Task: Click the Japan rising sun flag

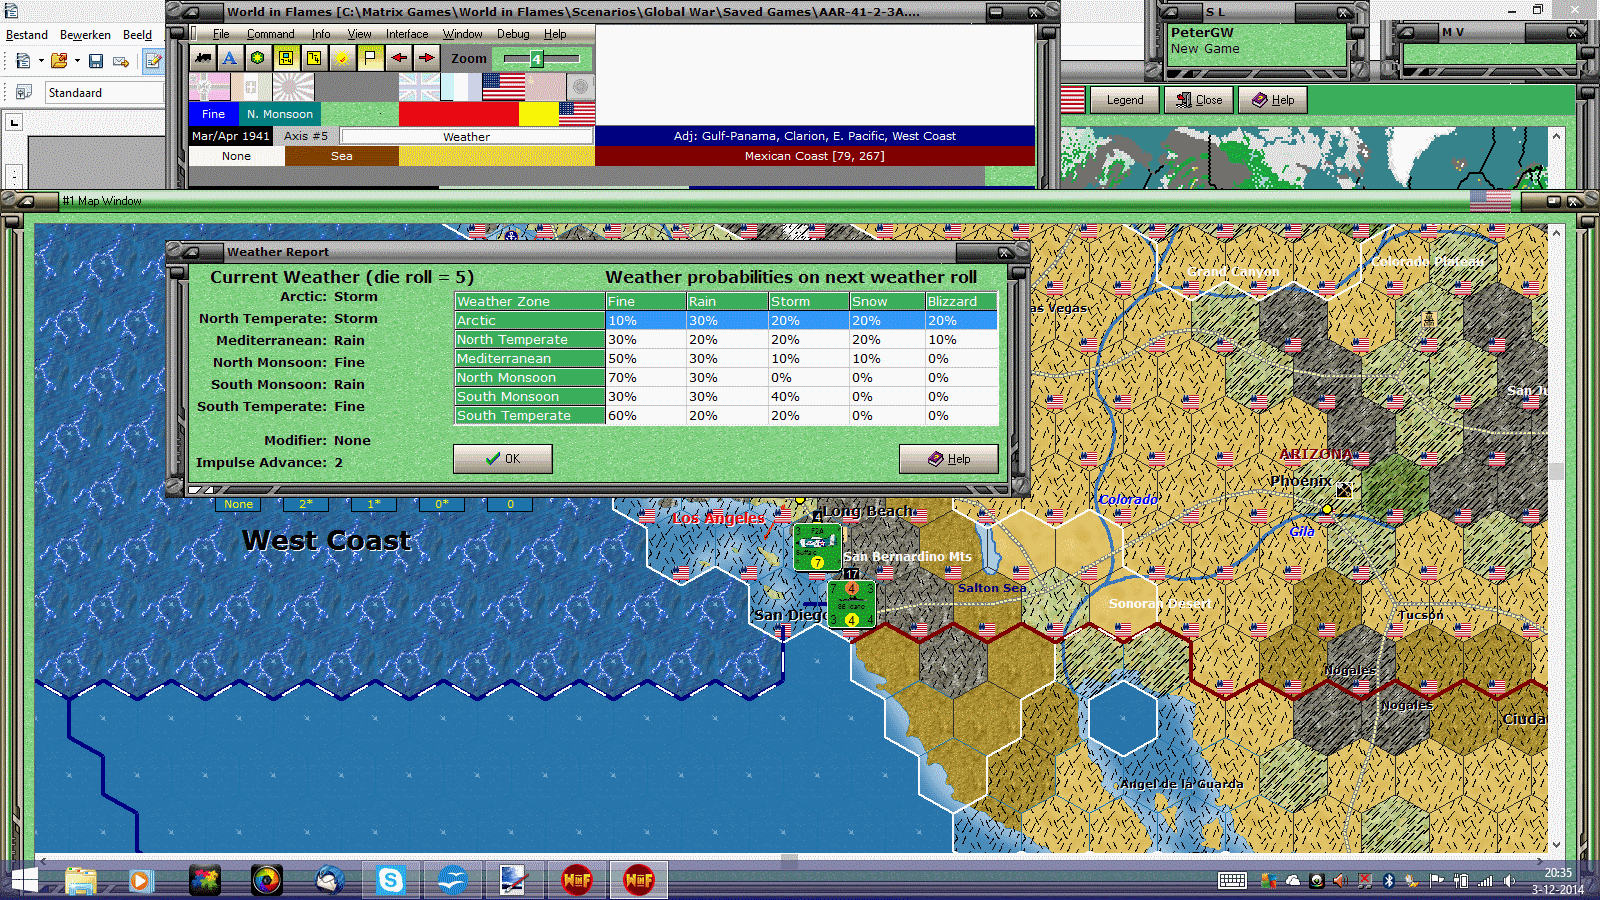Action: click(293, 87)
